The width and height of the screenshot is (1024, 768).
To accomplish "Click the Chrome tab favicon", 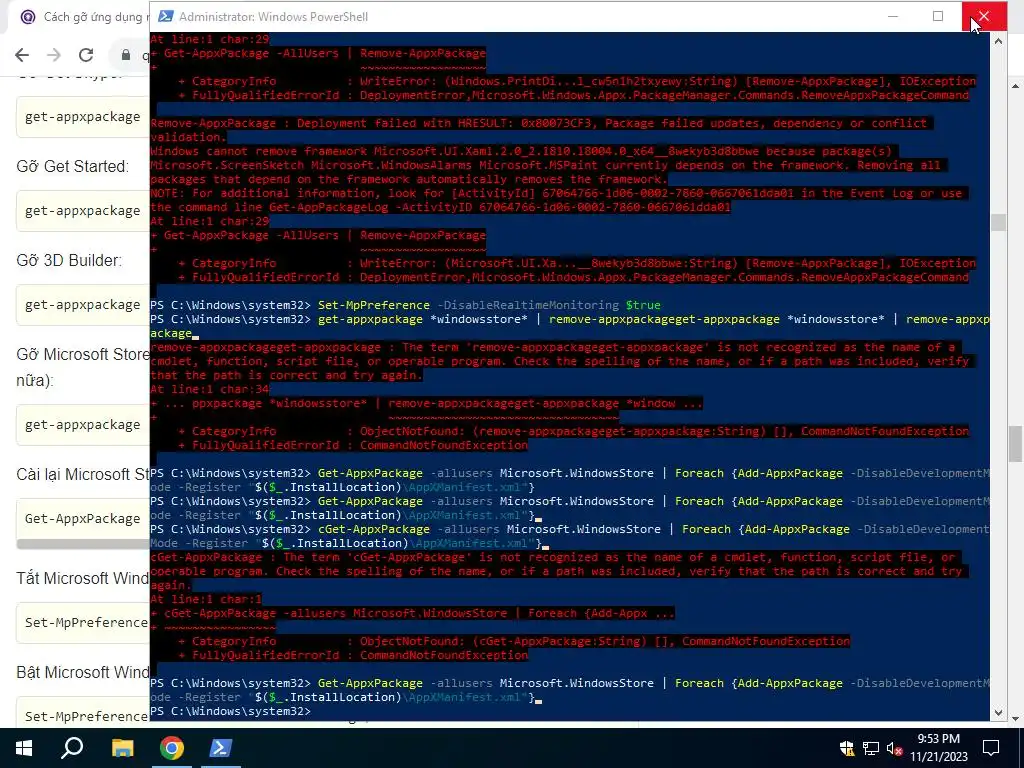I will (x=27, y=16).
